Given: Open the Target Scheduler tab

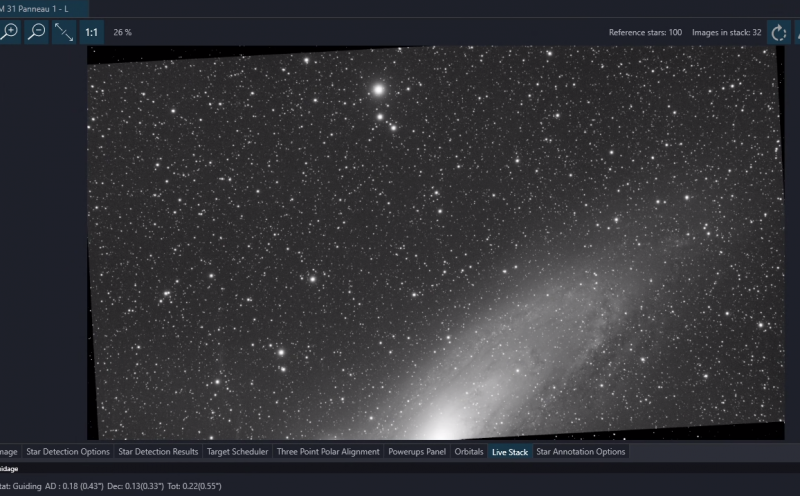Looking at the screenshot, I should click(x=237, y=452).
